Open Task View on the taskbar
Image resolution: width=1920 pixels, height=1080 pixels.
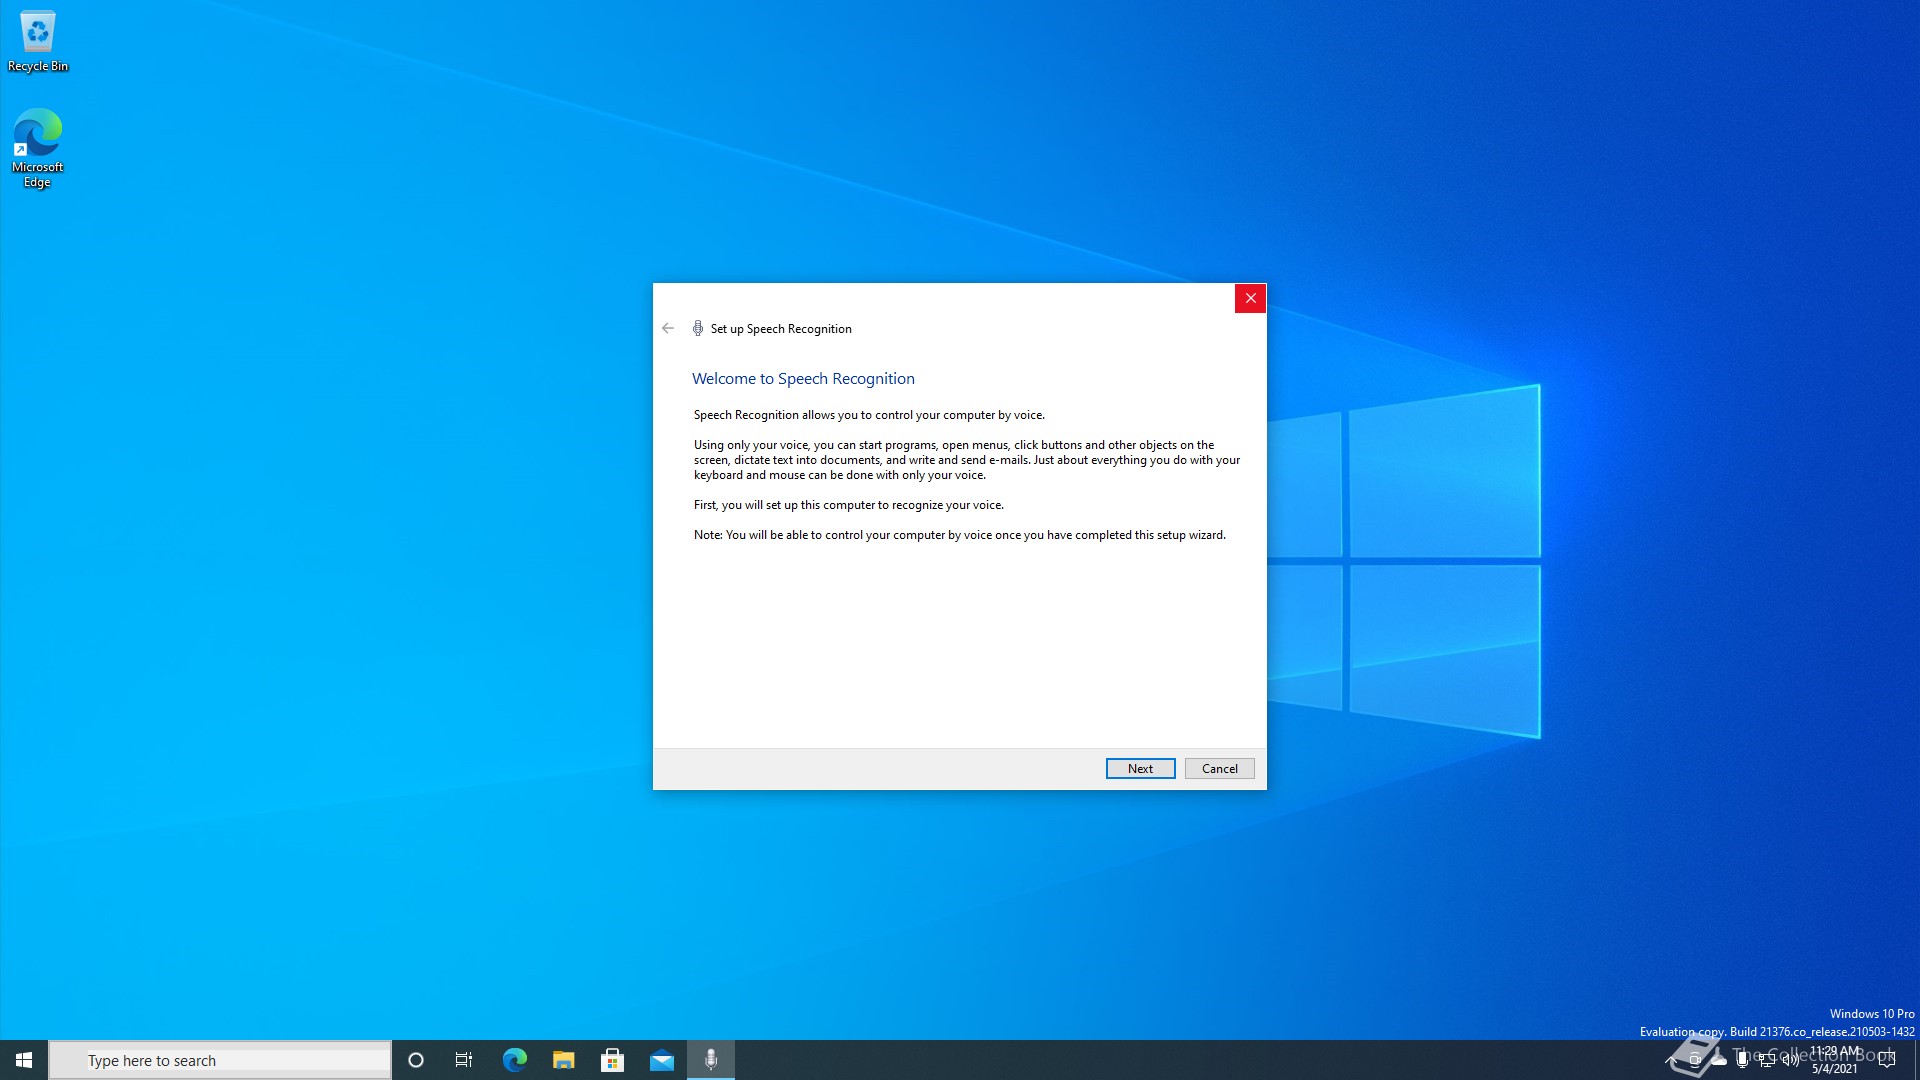tap(464, 1060)
